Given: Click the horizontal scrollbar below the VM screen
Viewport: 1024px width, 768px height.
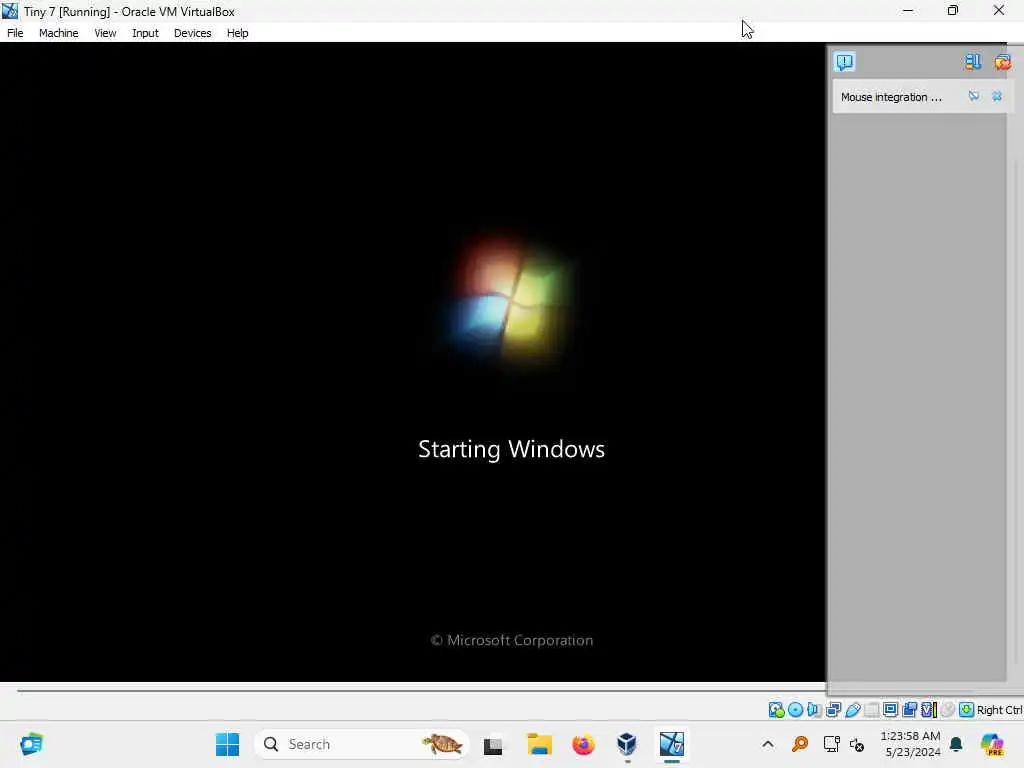Looking at the screenshot, I should [x=421, y=690].
